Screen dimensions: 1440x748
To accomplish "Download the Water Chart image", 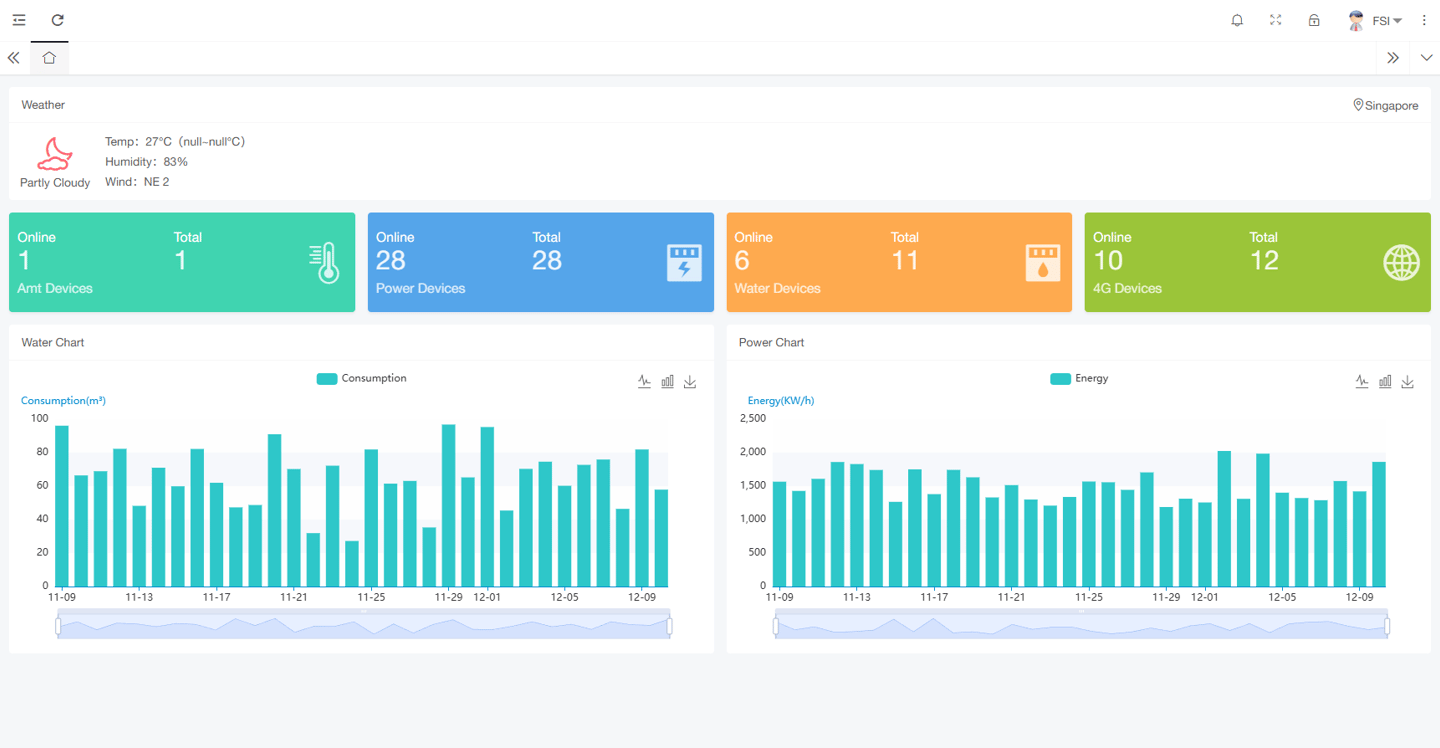I will pyautogui.click(x=690, y=381).
